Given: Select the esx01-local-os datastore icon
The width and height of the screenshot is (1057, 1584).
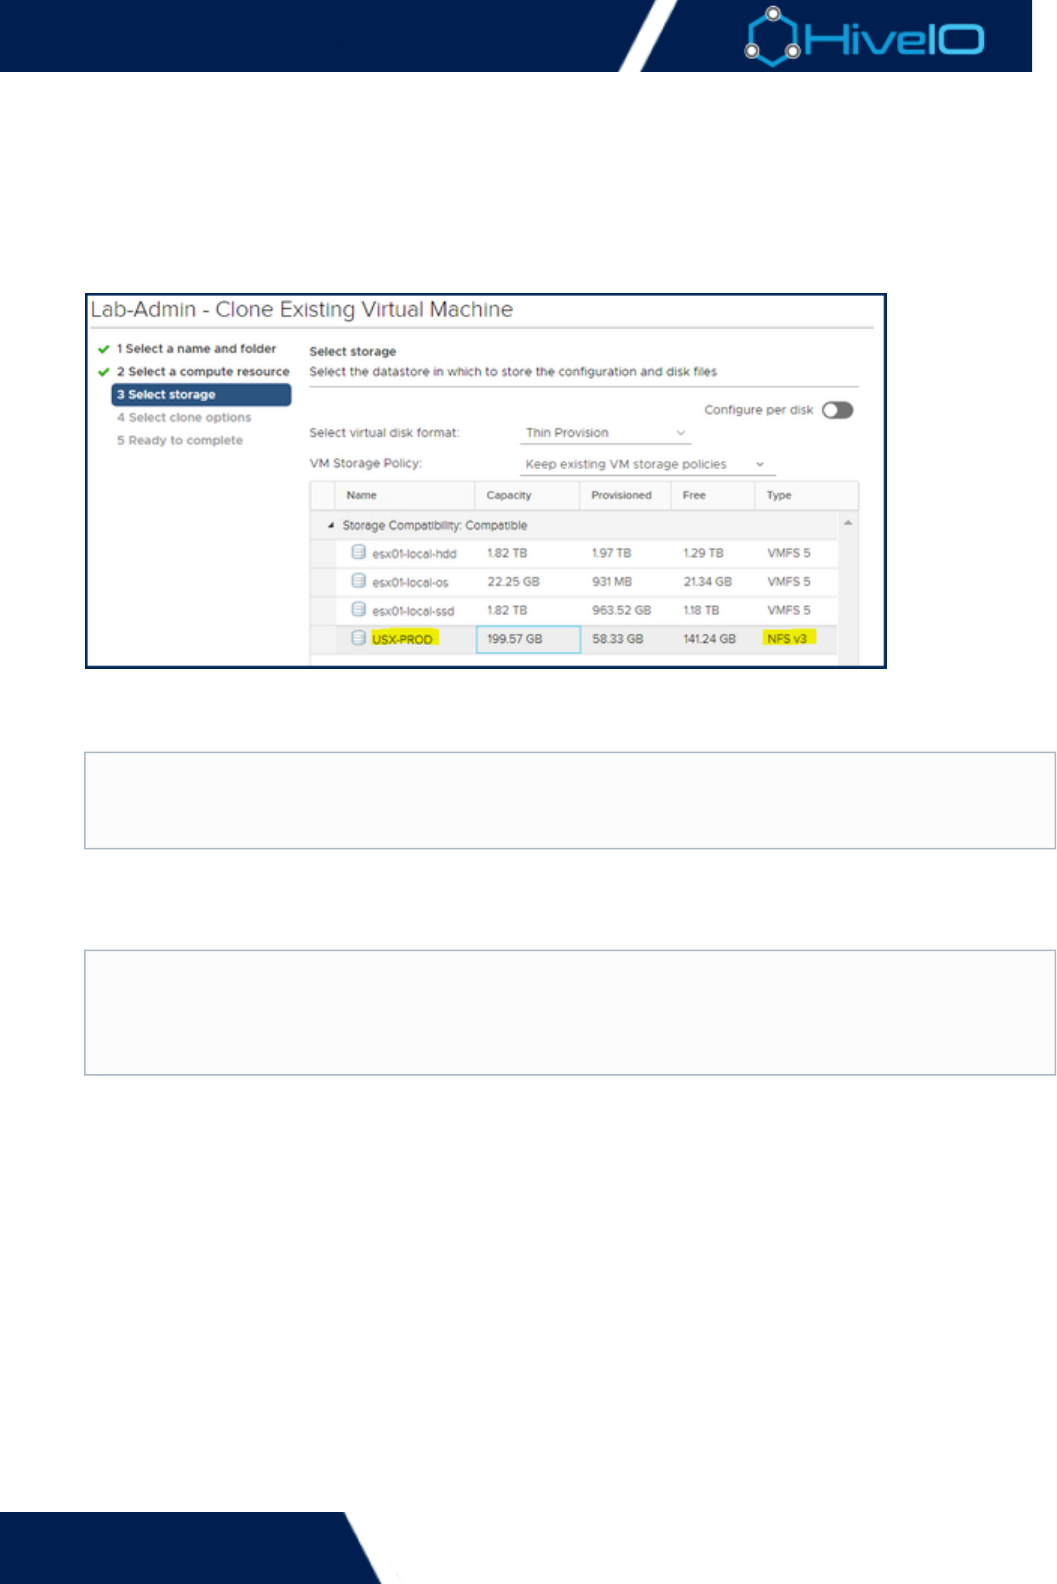Looking at the screenshot, I should pyautogui.click(x=358, y=581).
